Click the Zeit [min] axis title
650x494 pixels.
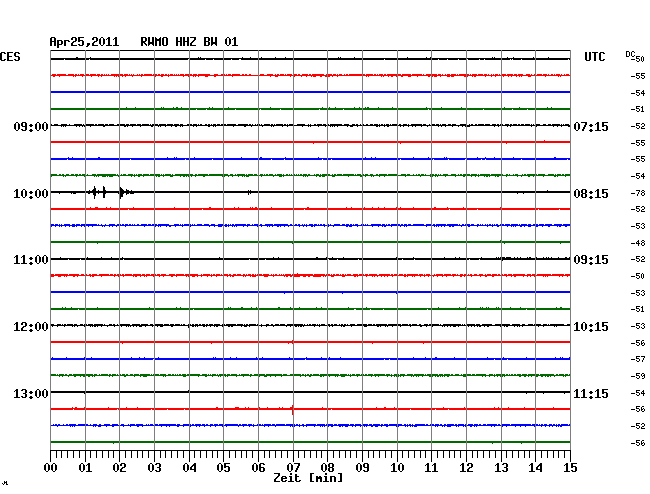point(308,478)
